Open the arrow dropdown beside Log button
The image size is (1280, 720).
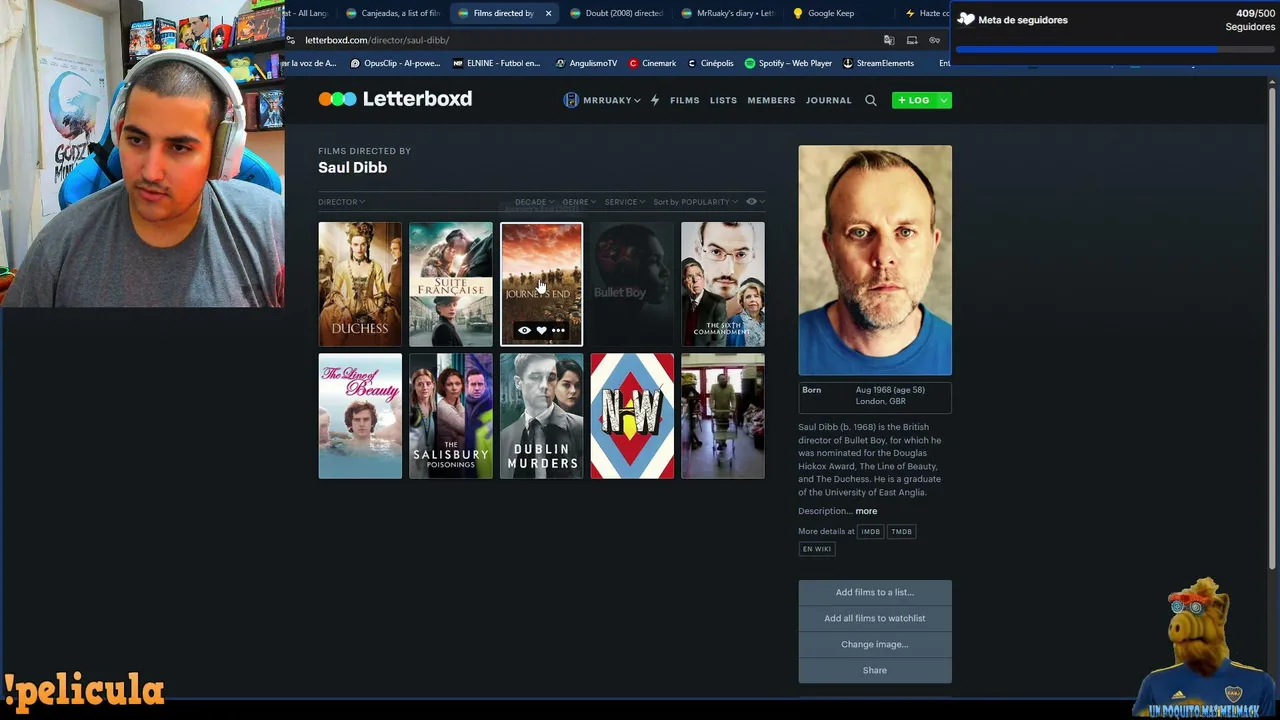943,100
